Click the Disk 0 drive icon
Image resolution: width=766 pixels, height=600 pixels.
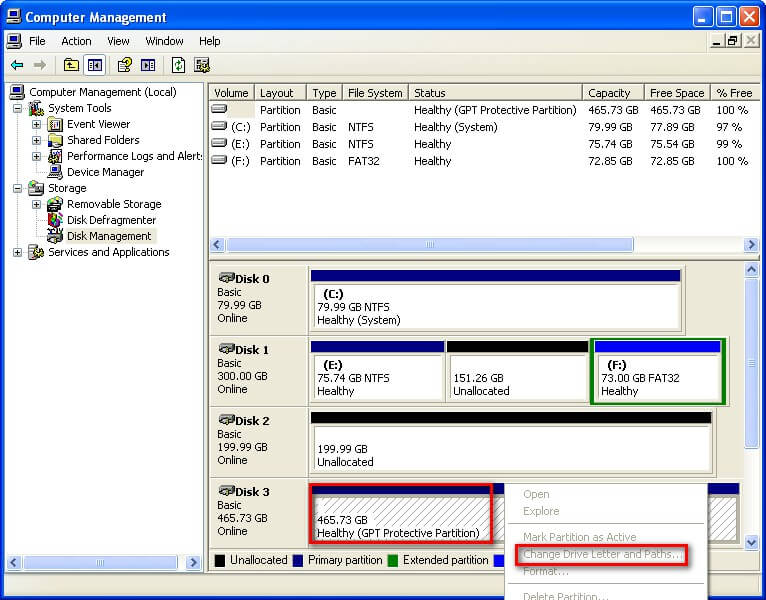pos(226,278)
